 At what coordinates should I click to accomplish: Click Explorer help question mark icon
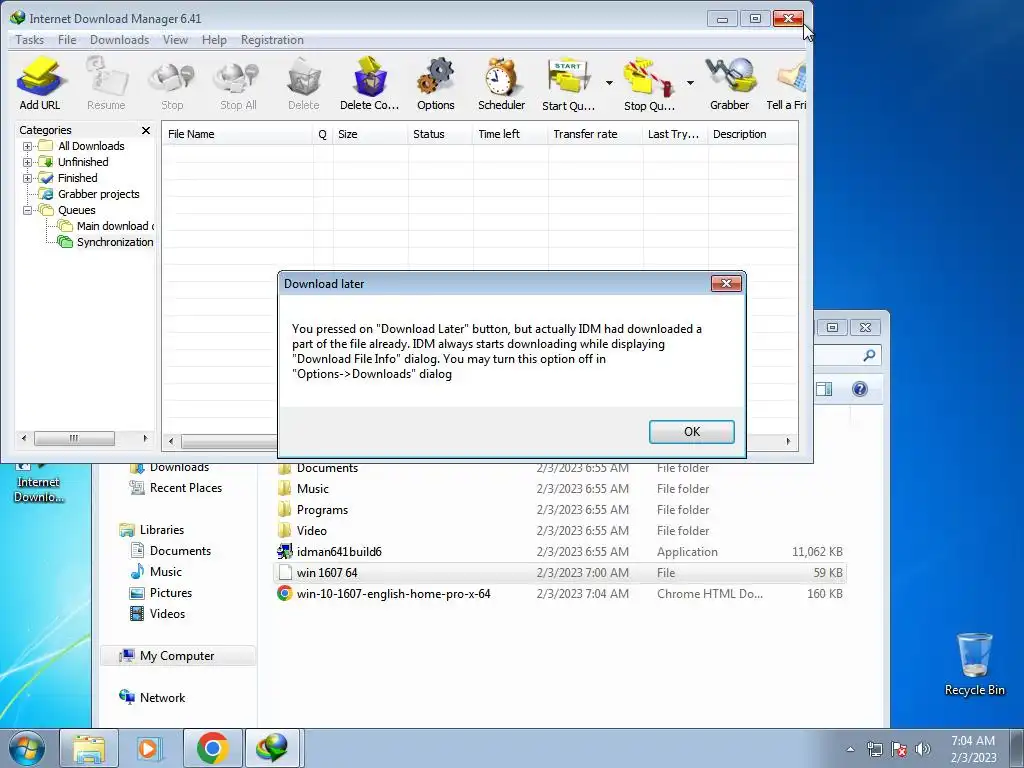click(x=859, y=389)
